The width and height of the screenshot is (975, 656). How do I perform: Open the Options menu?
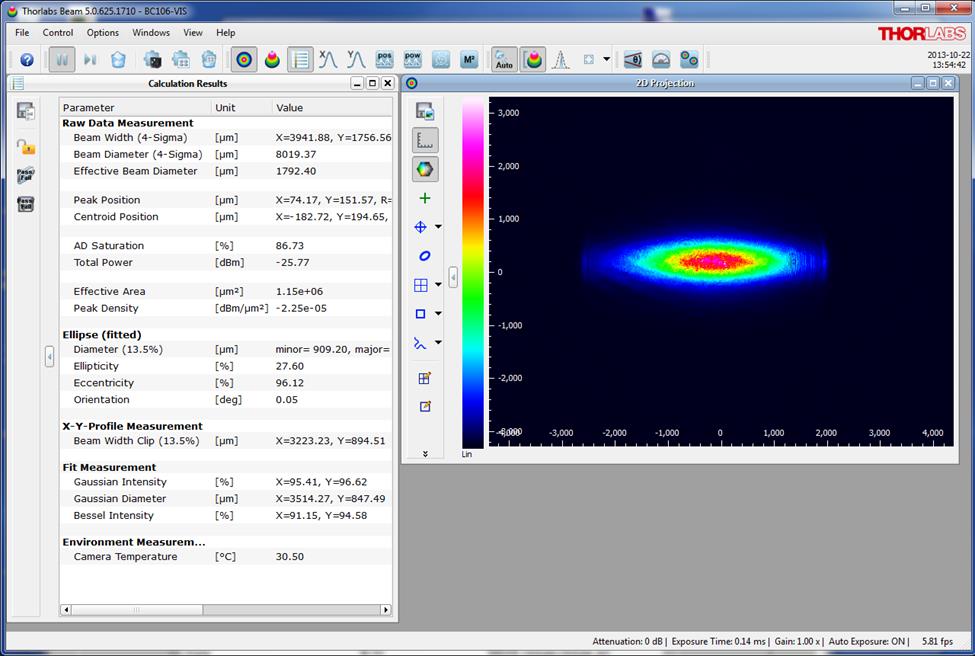point(102,32)
